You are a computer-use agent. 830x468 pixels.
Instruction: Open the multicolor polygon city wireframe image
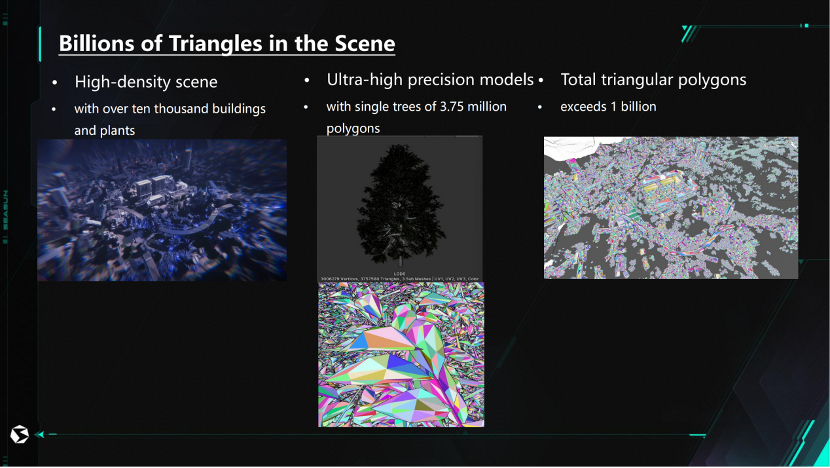(671, 207)
